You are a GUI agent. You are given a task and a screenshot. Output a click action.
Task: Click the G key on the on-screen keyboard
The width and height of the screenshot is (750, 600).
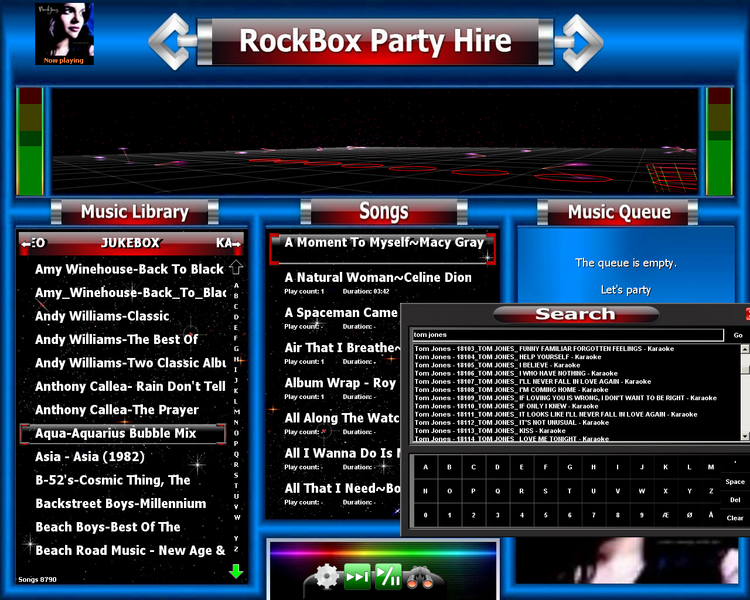570,467
